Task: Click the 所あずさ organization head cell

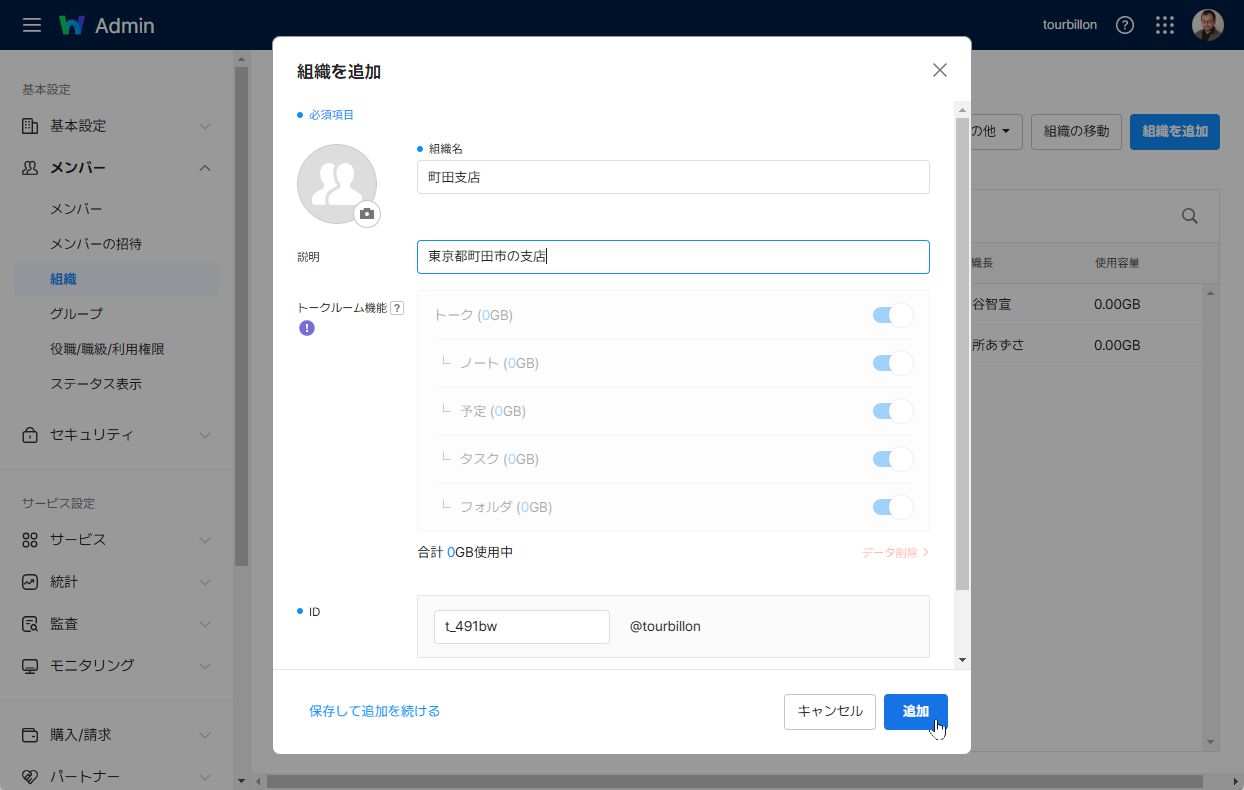Action: [x=998, y=345]
